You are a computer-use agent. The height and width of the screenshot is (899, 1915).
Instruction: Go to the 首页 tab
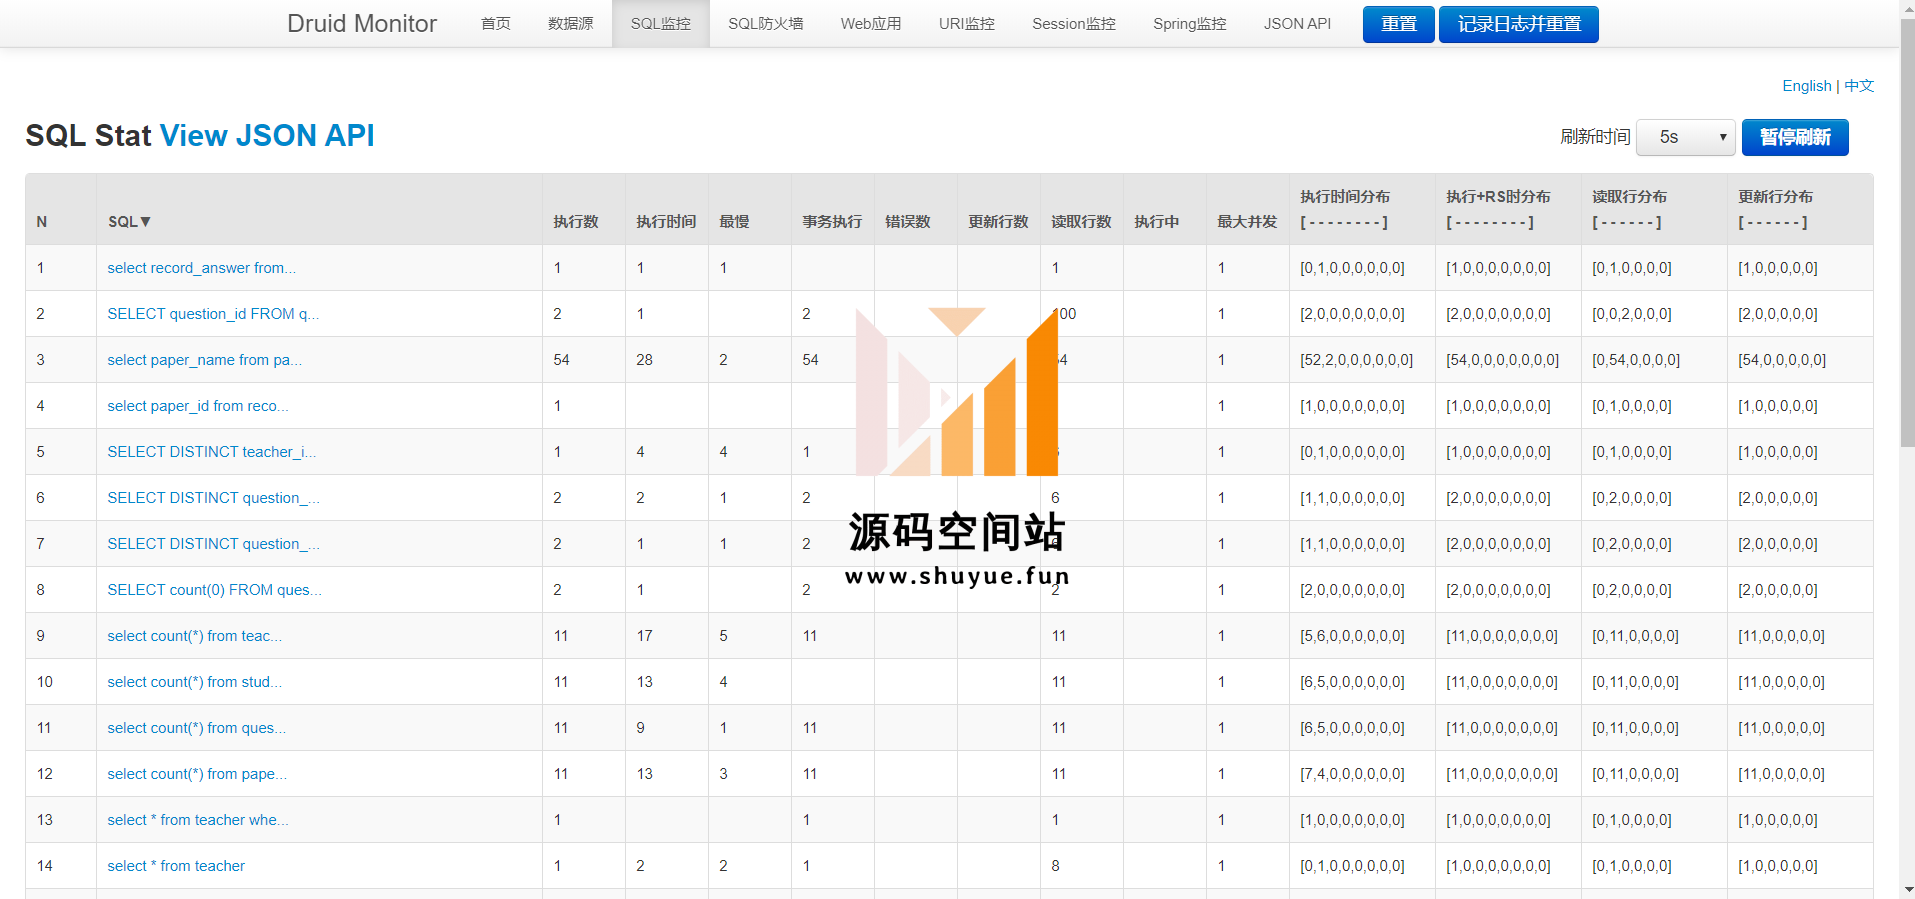(x=496, y=23)
